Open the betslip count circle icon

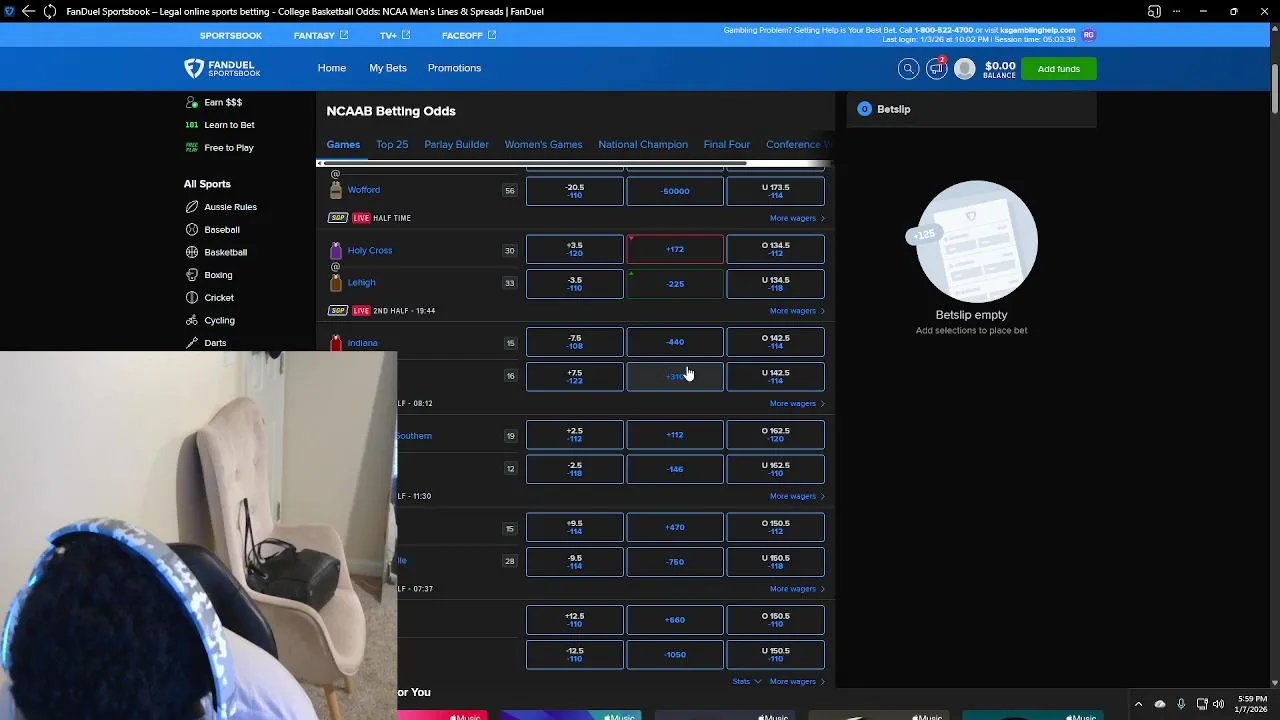point(865,109)
